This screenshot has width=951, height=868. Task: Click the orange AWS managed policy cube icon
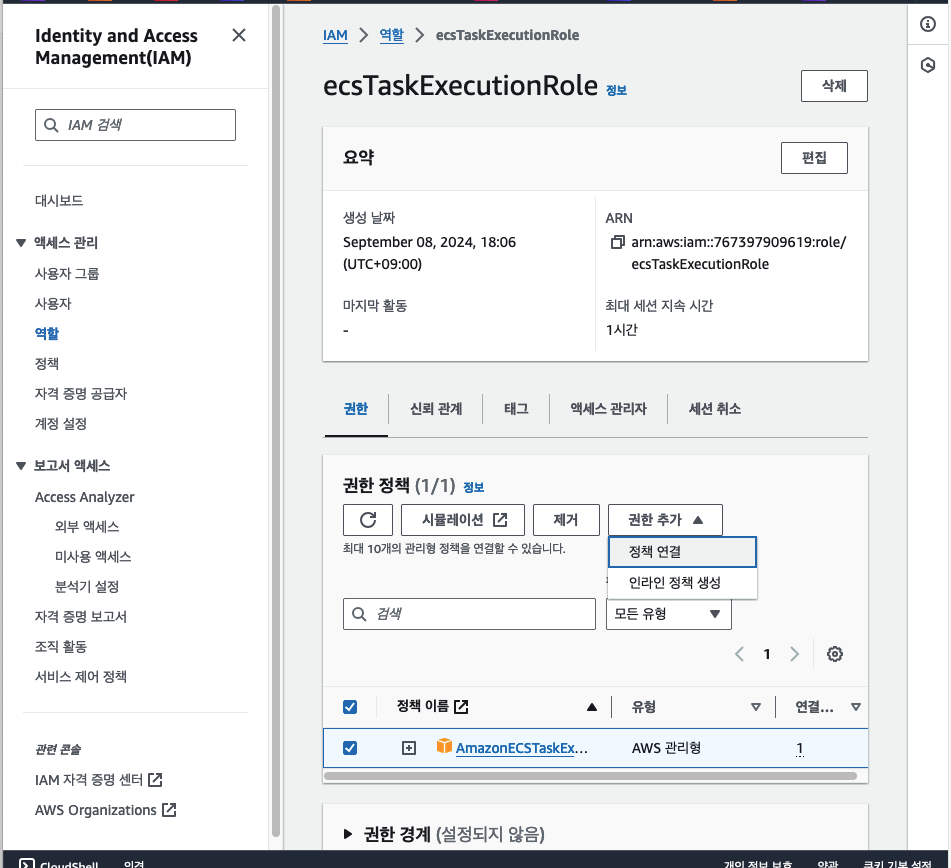tap(444, 745)
